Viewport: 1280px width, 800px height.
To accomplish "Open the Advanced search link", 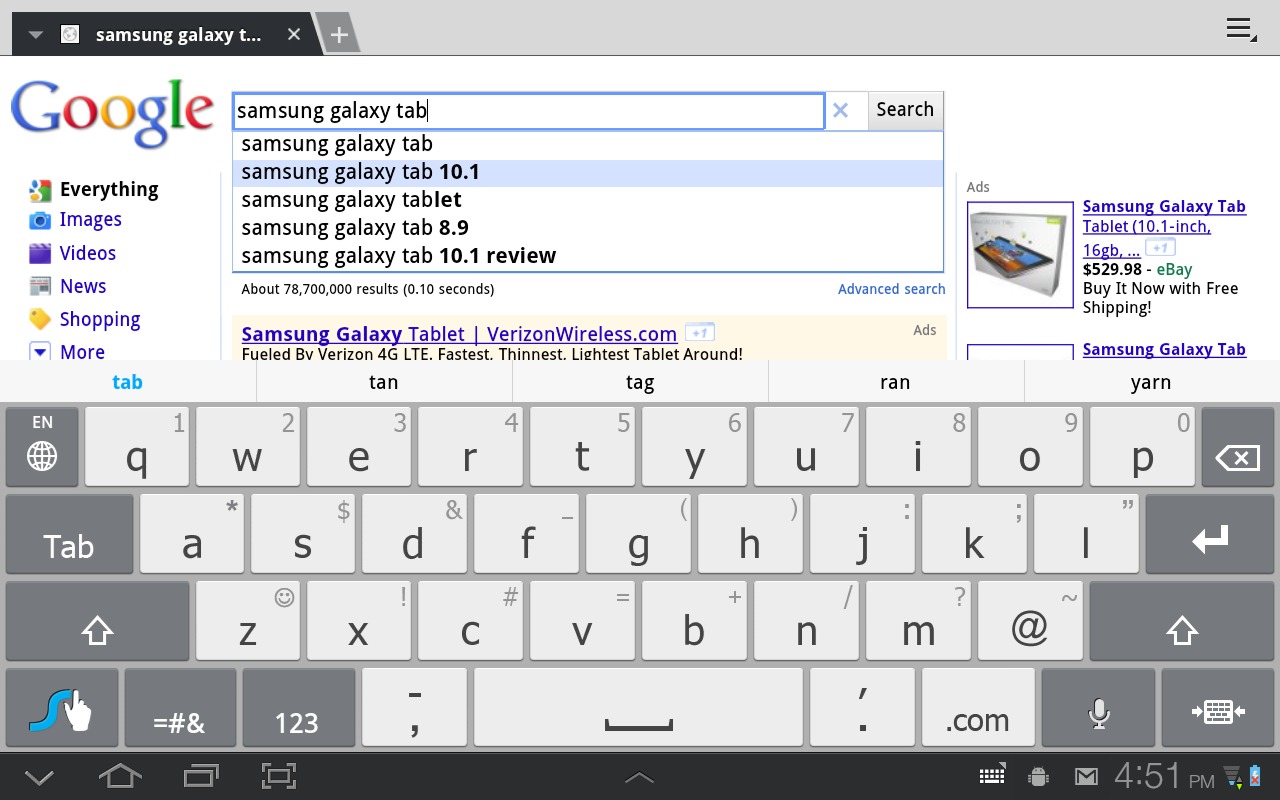I will [x=891, y=289].
